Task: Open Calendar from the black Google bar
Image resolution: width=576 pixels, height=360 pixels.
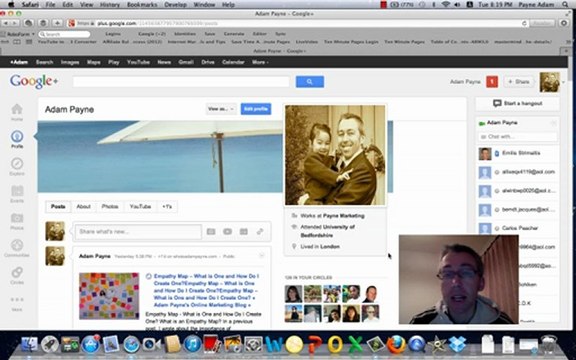Action: coord(233,62)
